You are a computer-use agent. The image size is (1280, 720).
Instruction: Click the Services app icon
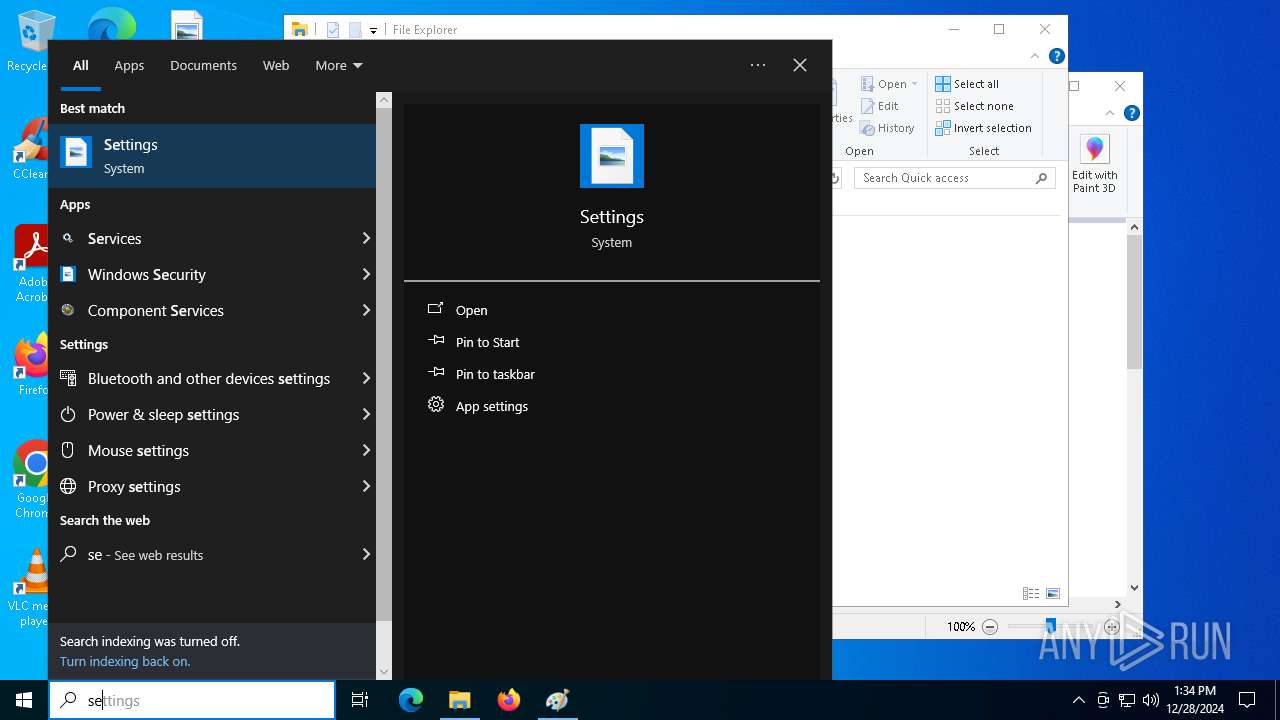[x=68, y=238]
